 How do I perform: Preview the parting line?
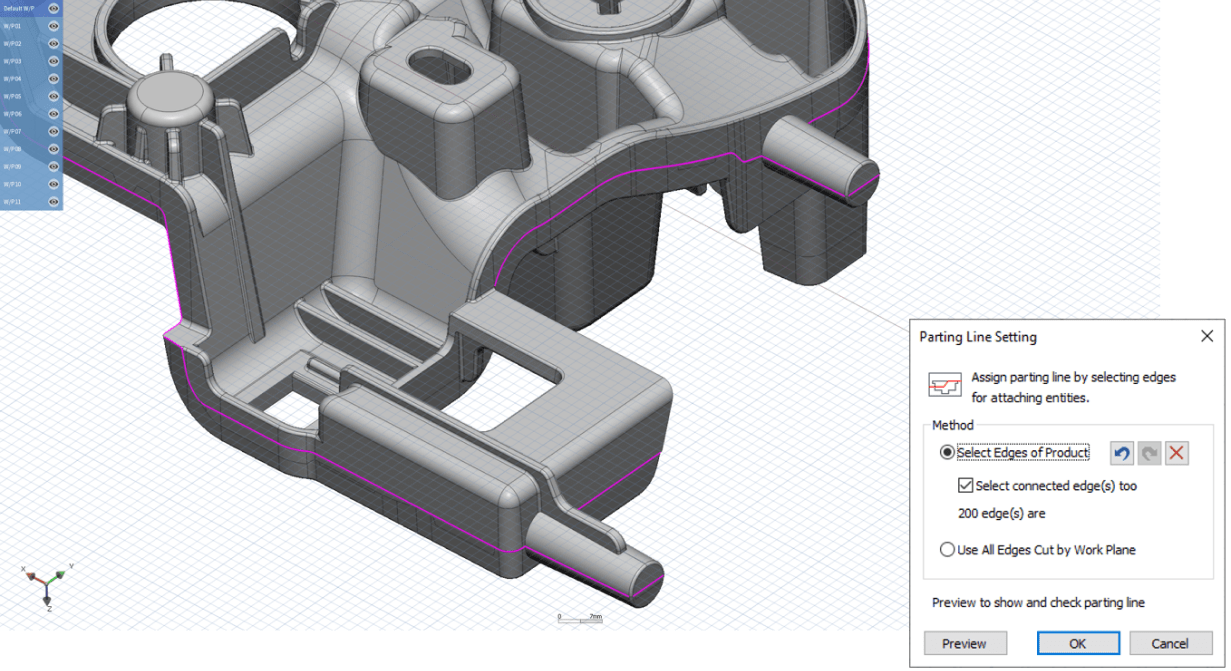click(965, 643)
